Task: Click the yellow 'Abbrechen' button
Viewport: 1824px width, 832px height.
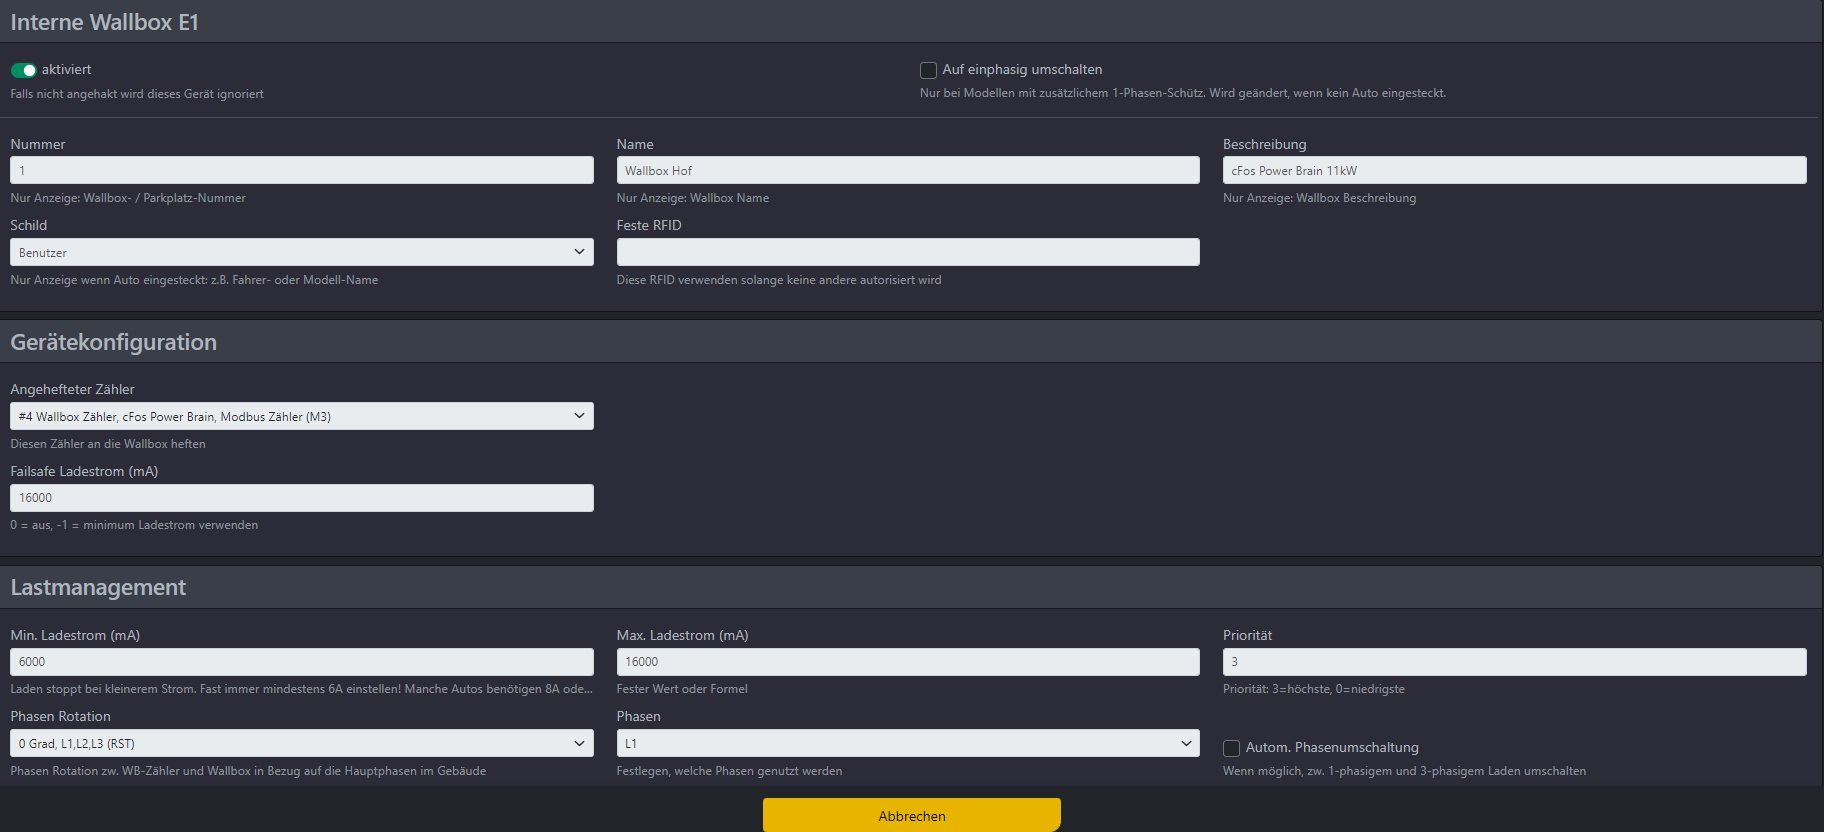Action: (x=911, y=815)
